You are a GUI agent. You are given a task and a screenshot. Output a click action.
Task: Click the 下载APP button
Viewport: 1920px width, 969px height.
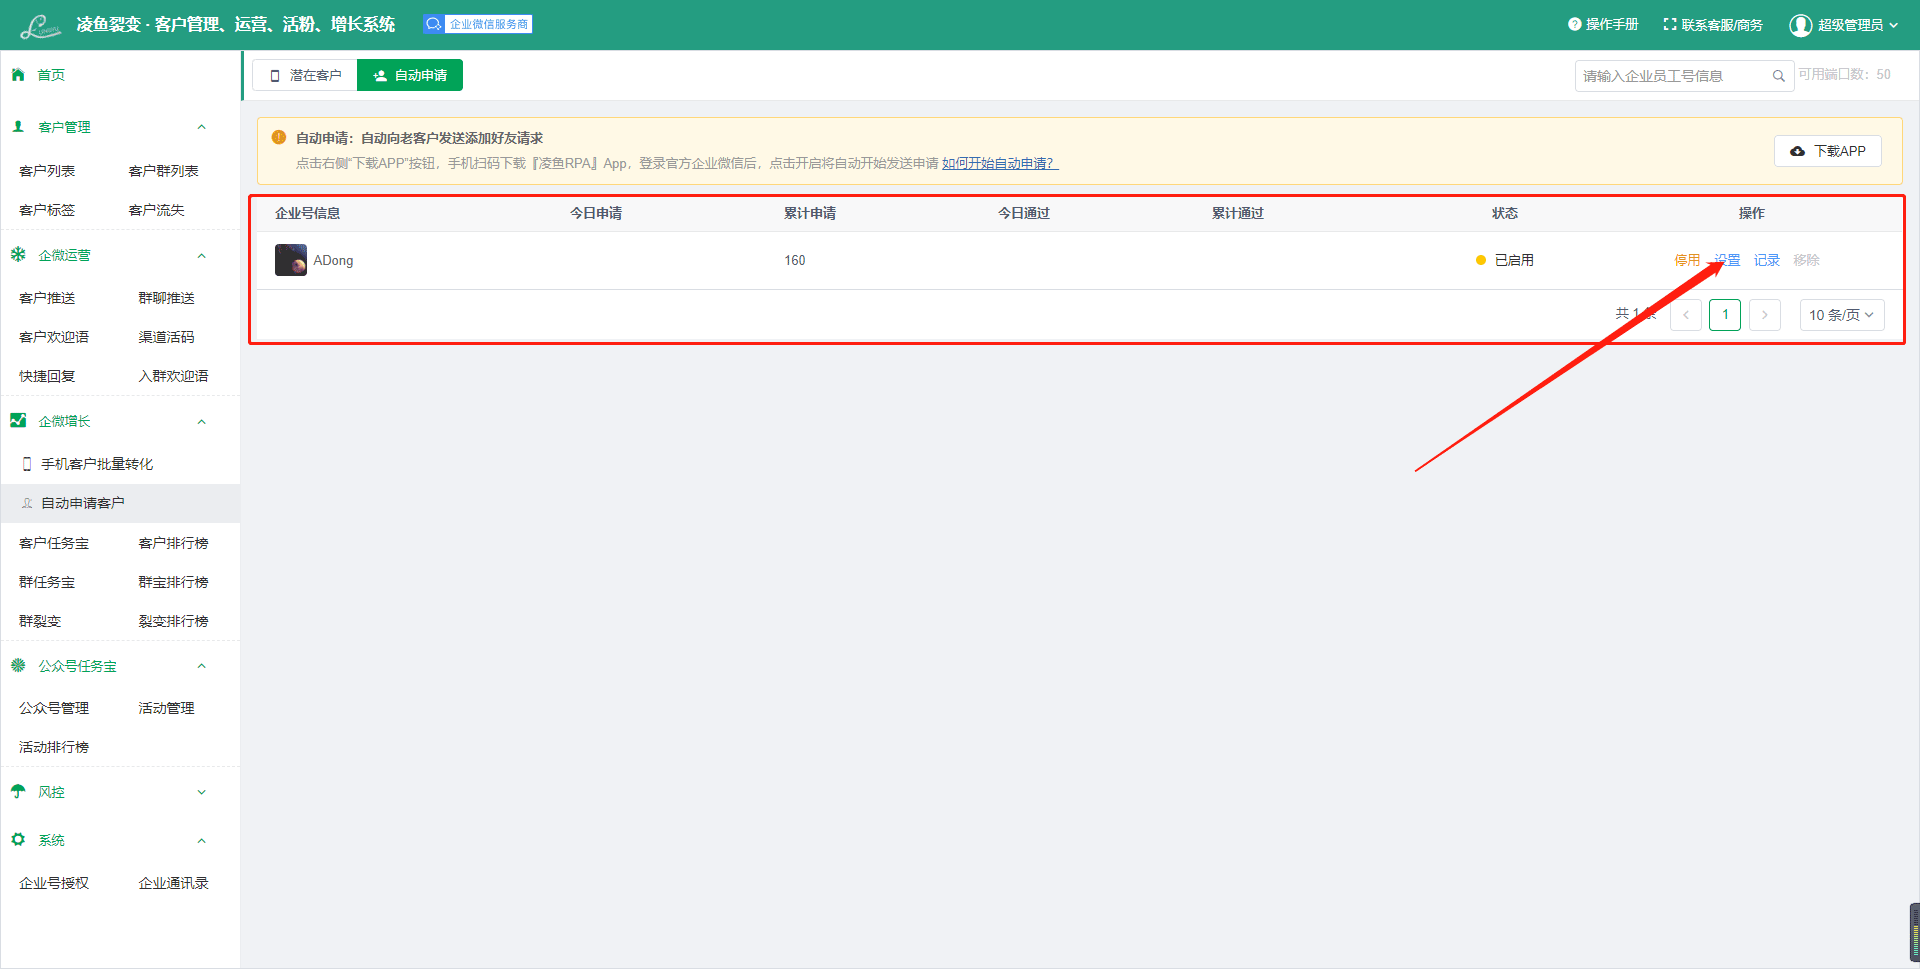(x=1827, y=151)
